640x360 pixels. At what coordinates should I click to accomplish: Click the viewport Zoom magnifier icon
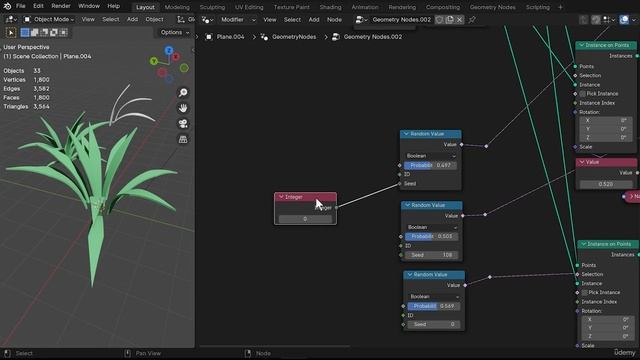[x=183, y=93]
